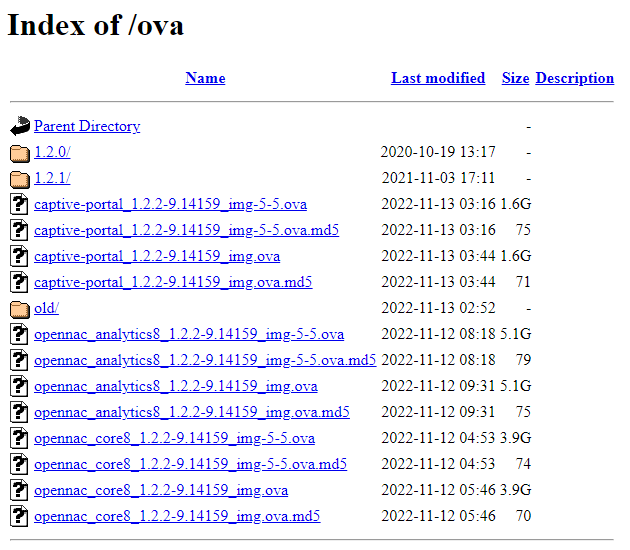Open the 1.2.1/ directory link

click(52, 178)
